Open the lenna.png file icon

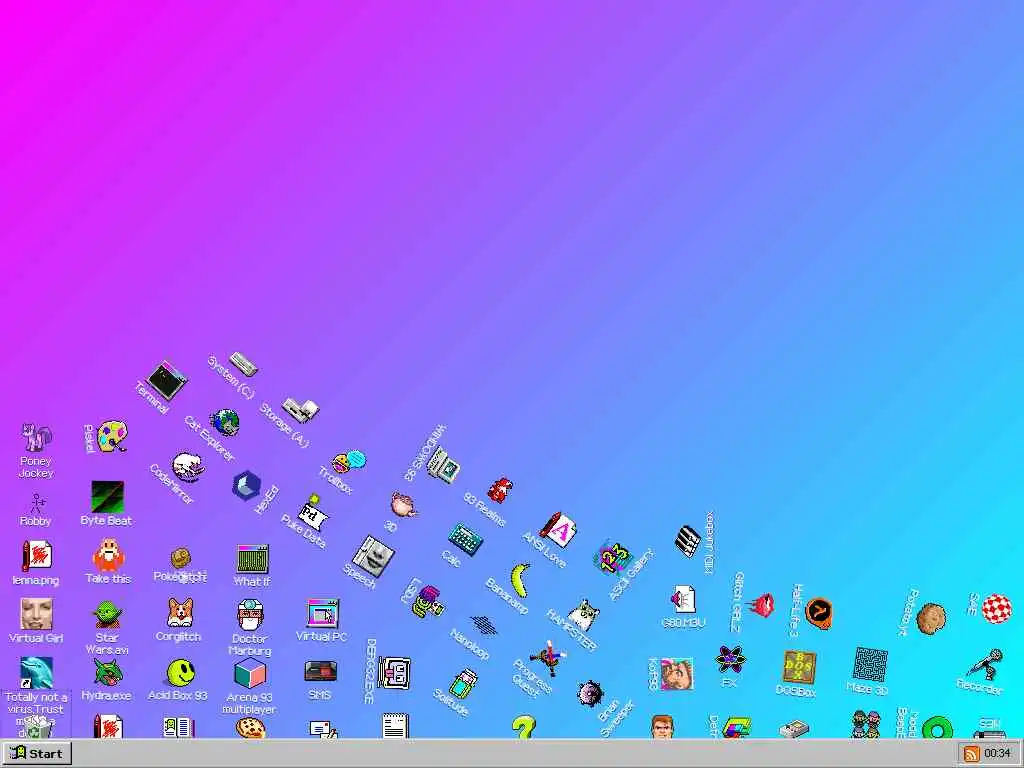pos(37,556)
